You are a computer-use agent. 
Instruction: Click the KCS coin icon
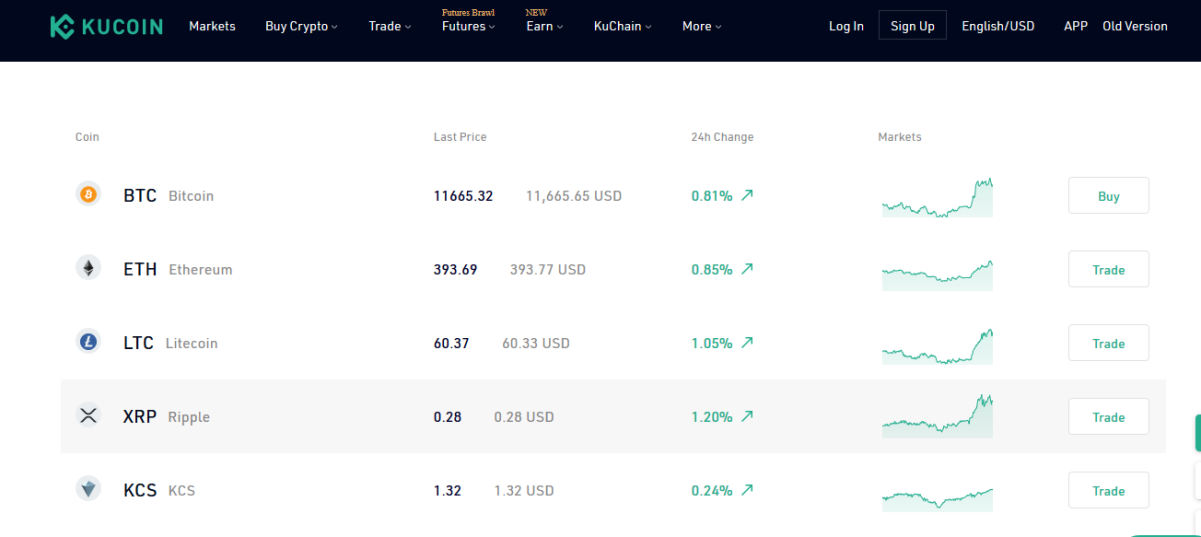point(88,489)
